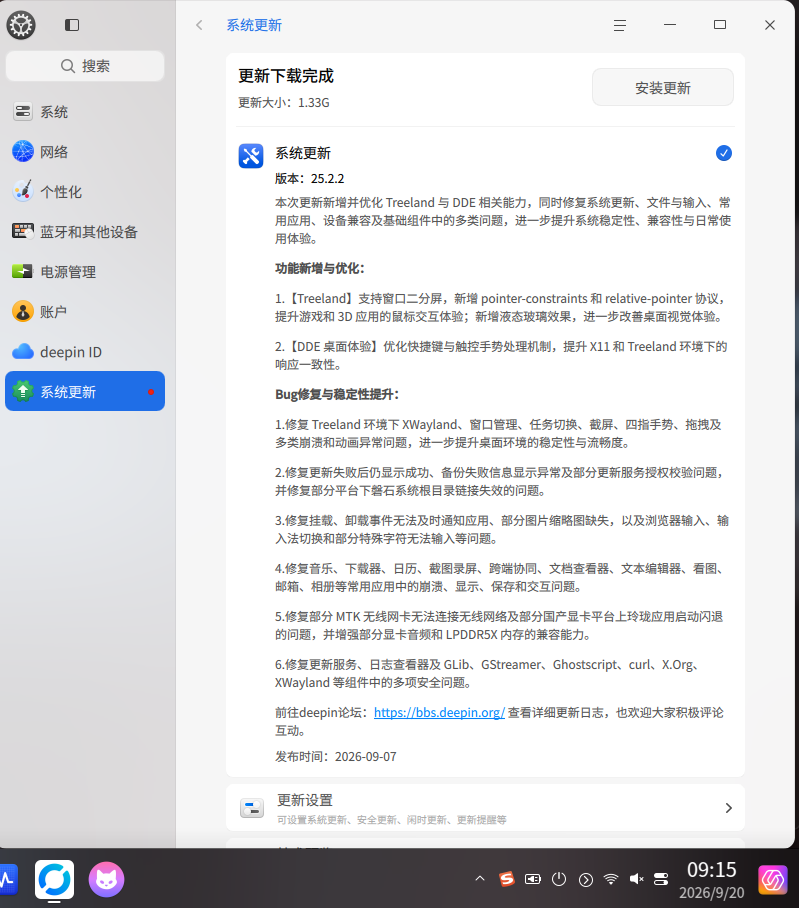This screenshot has width=799, height=908.
Task: Select 系统更新 in the sidebar
Action: pos(85,391)
